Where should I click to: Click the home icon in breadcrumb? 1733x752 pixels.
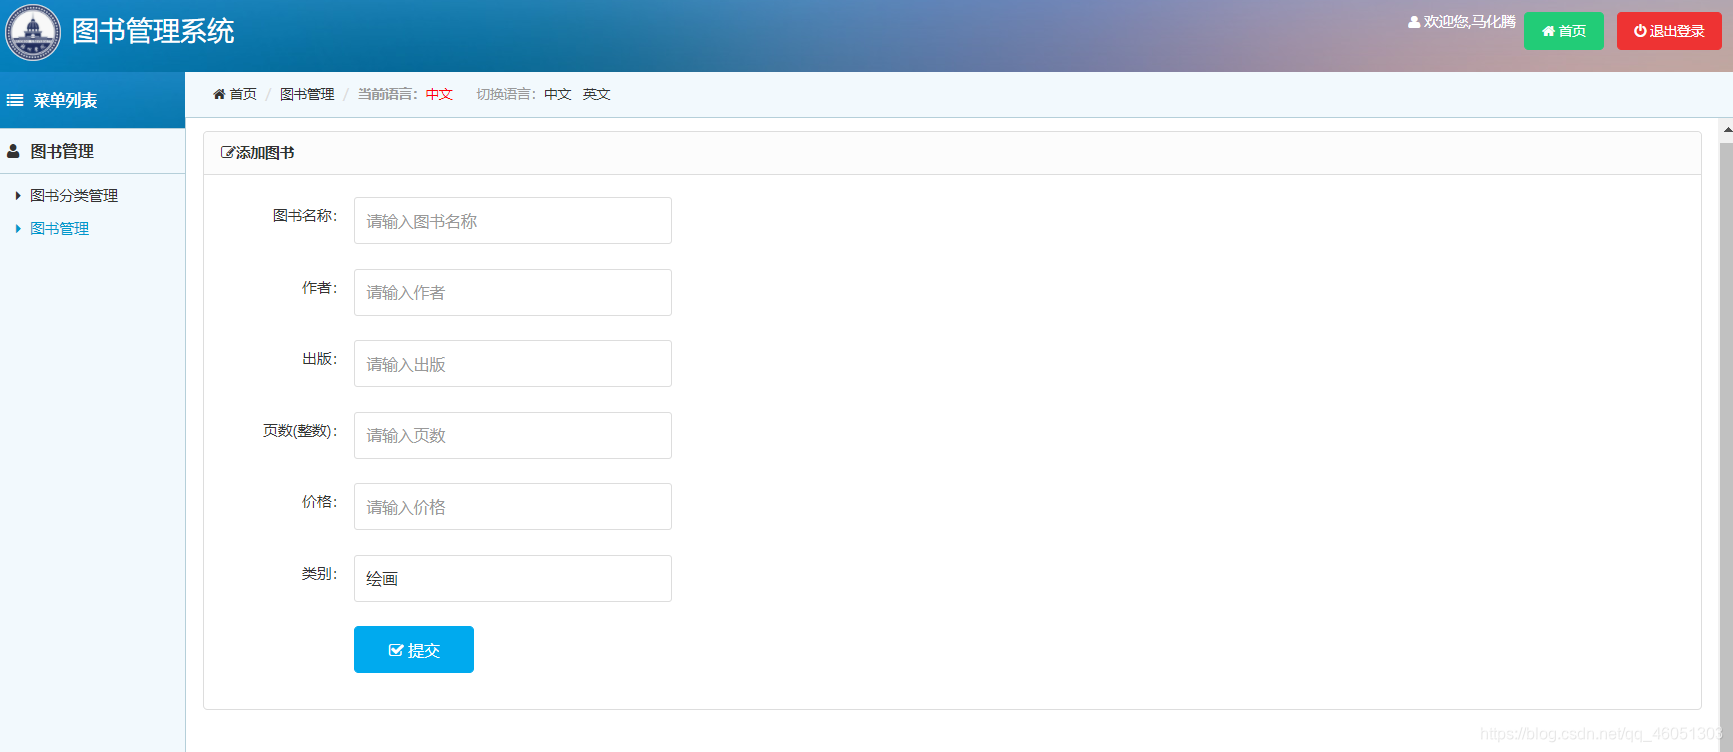tap(219, 94)
